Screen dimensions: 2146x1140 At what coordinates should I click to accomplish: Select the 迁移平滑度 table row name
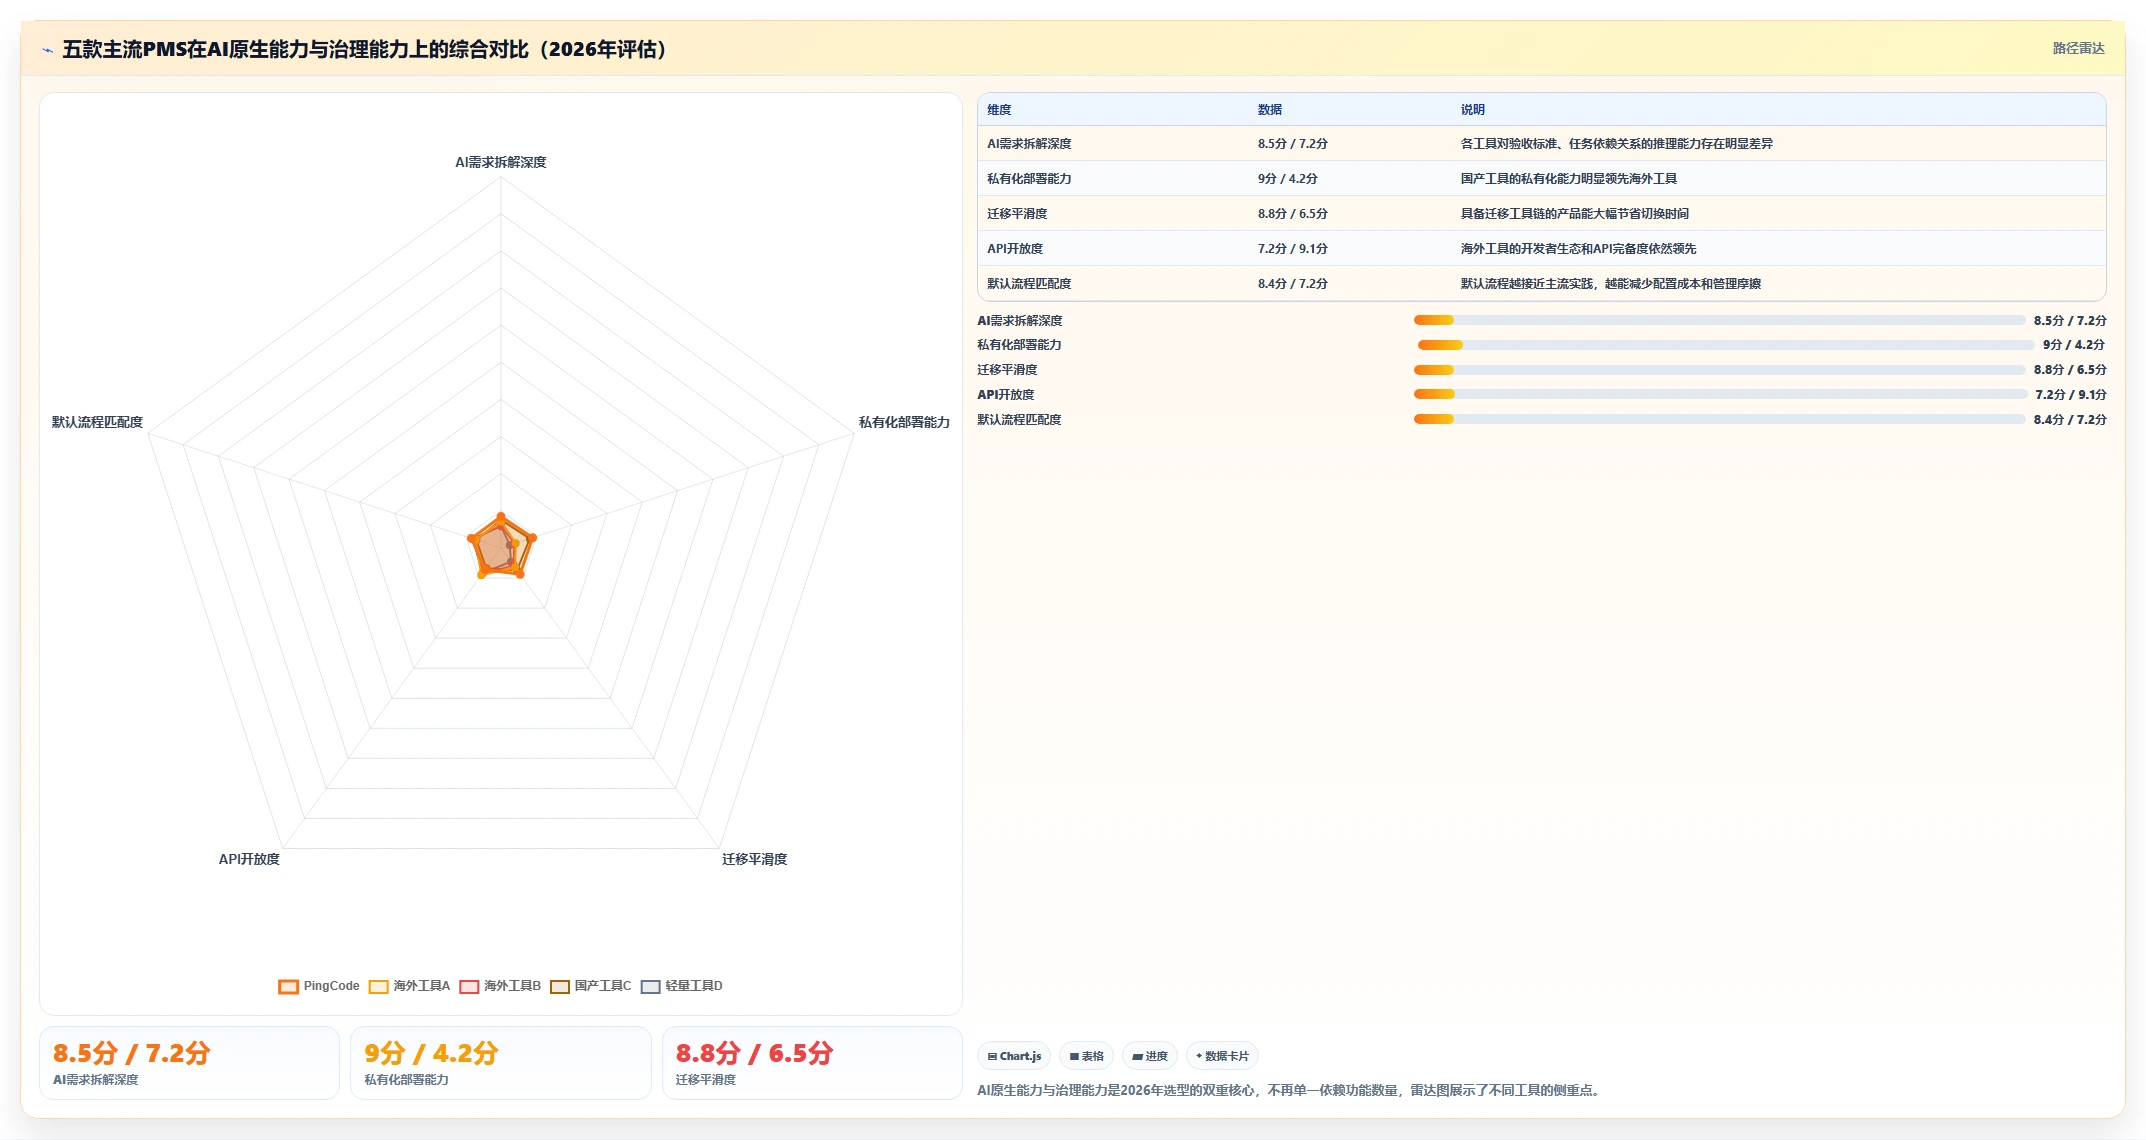pos(1017,214)
